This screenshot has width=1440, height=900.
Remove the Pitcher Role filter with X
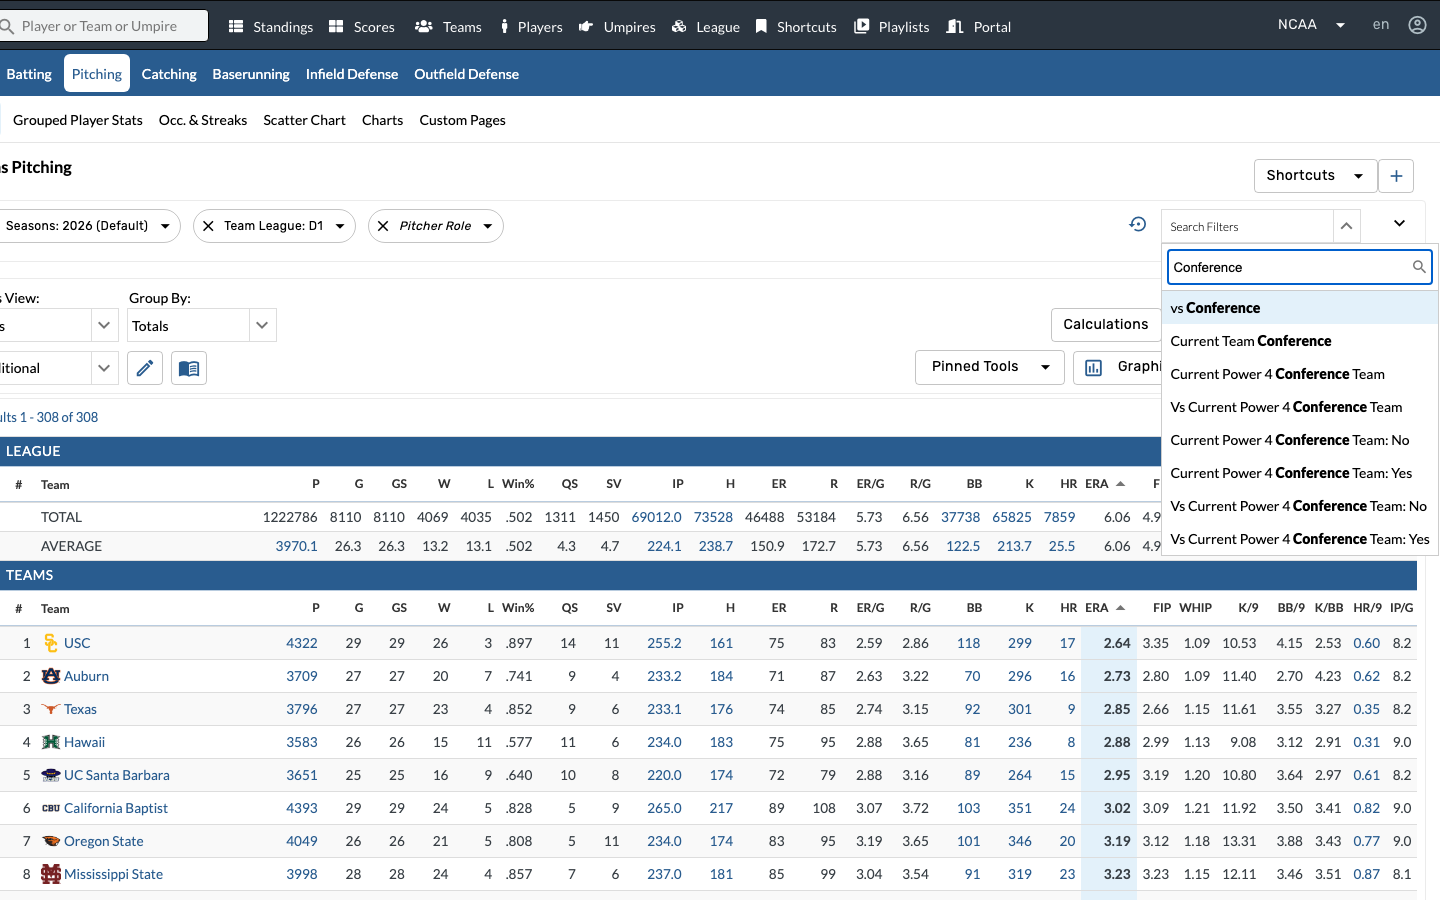[x=383, y=226]
